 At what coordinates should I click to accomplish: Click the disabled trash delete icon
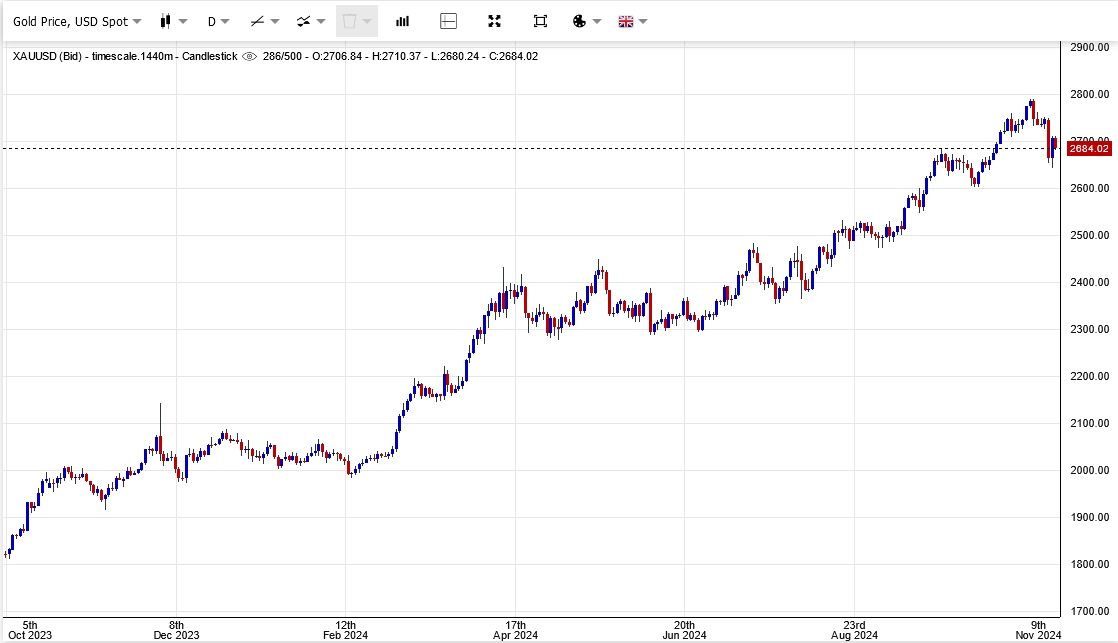tap(349, 21)
